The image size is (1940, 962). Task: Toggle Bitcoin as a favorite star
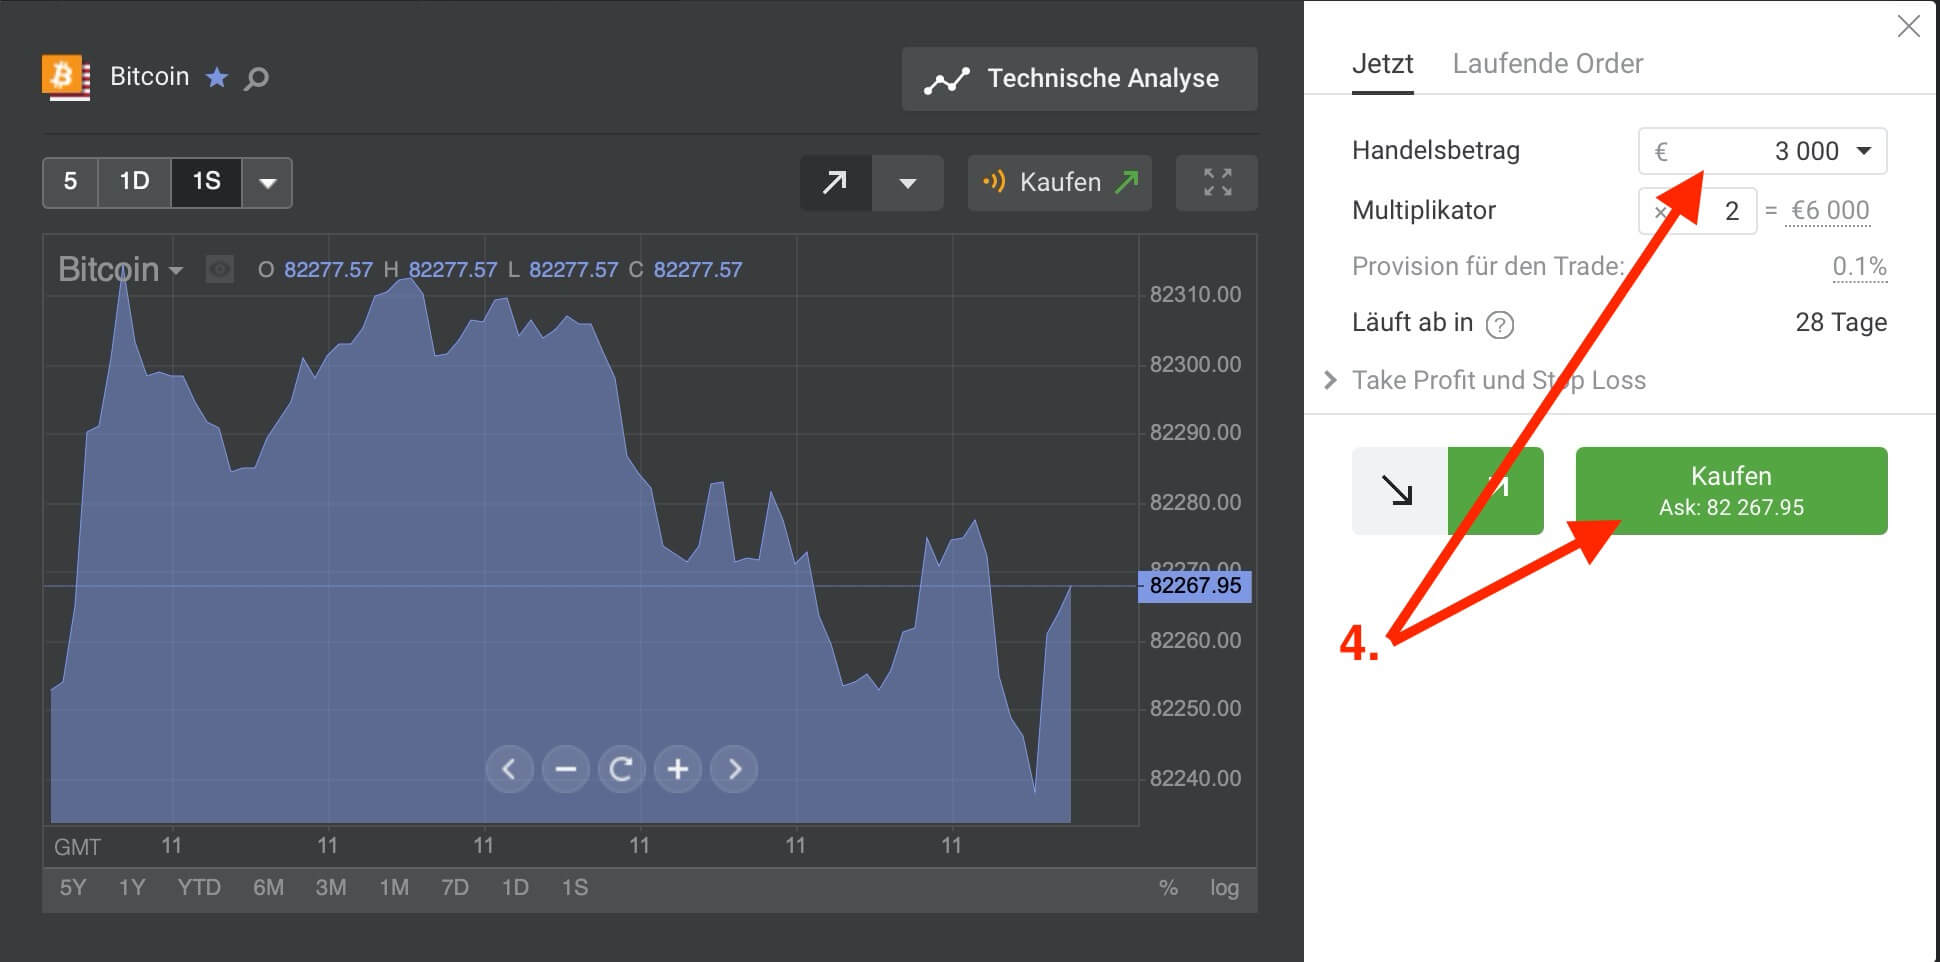216,77
